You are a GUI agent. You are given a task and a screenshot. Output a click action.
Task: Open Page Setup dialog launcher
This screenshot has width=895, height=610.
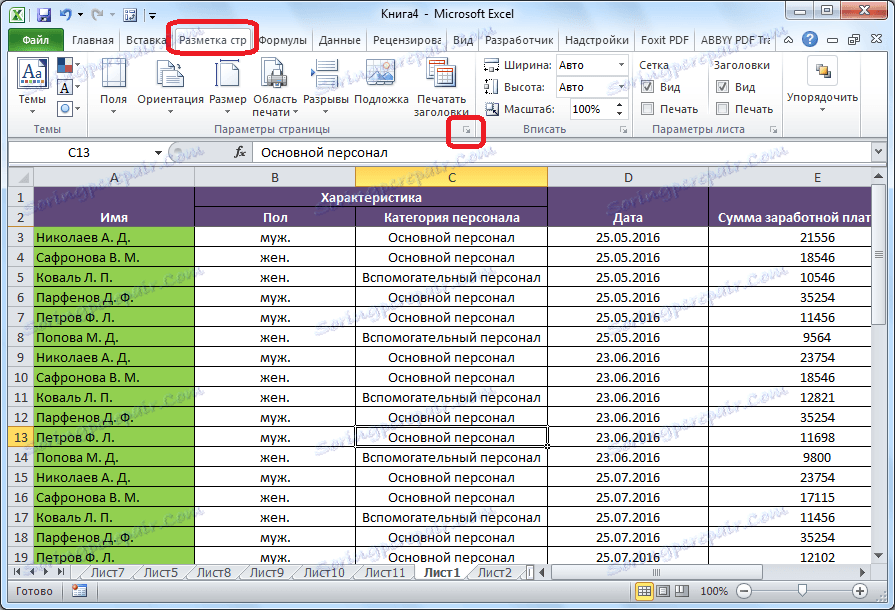click(465, 131)
